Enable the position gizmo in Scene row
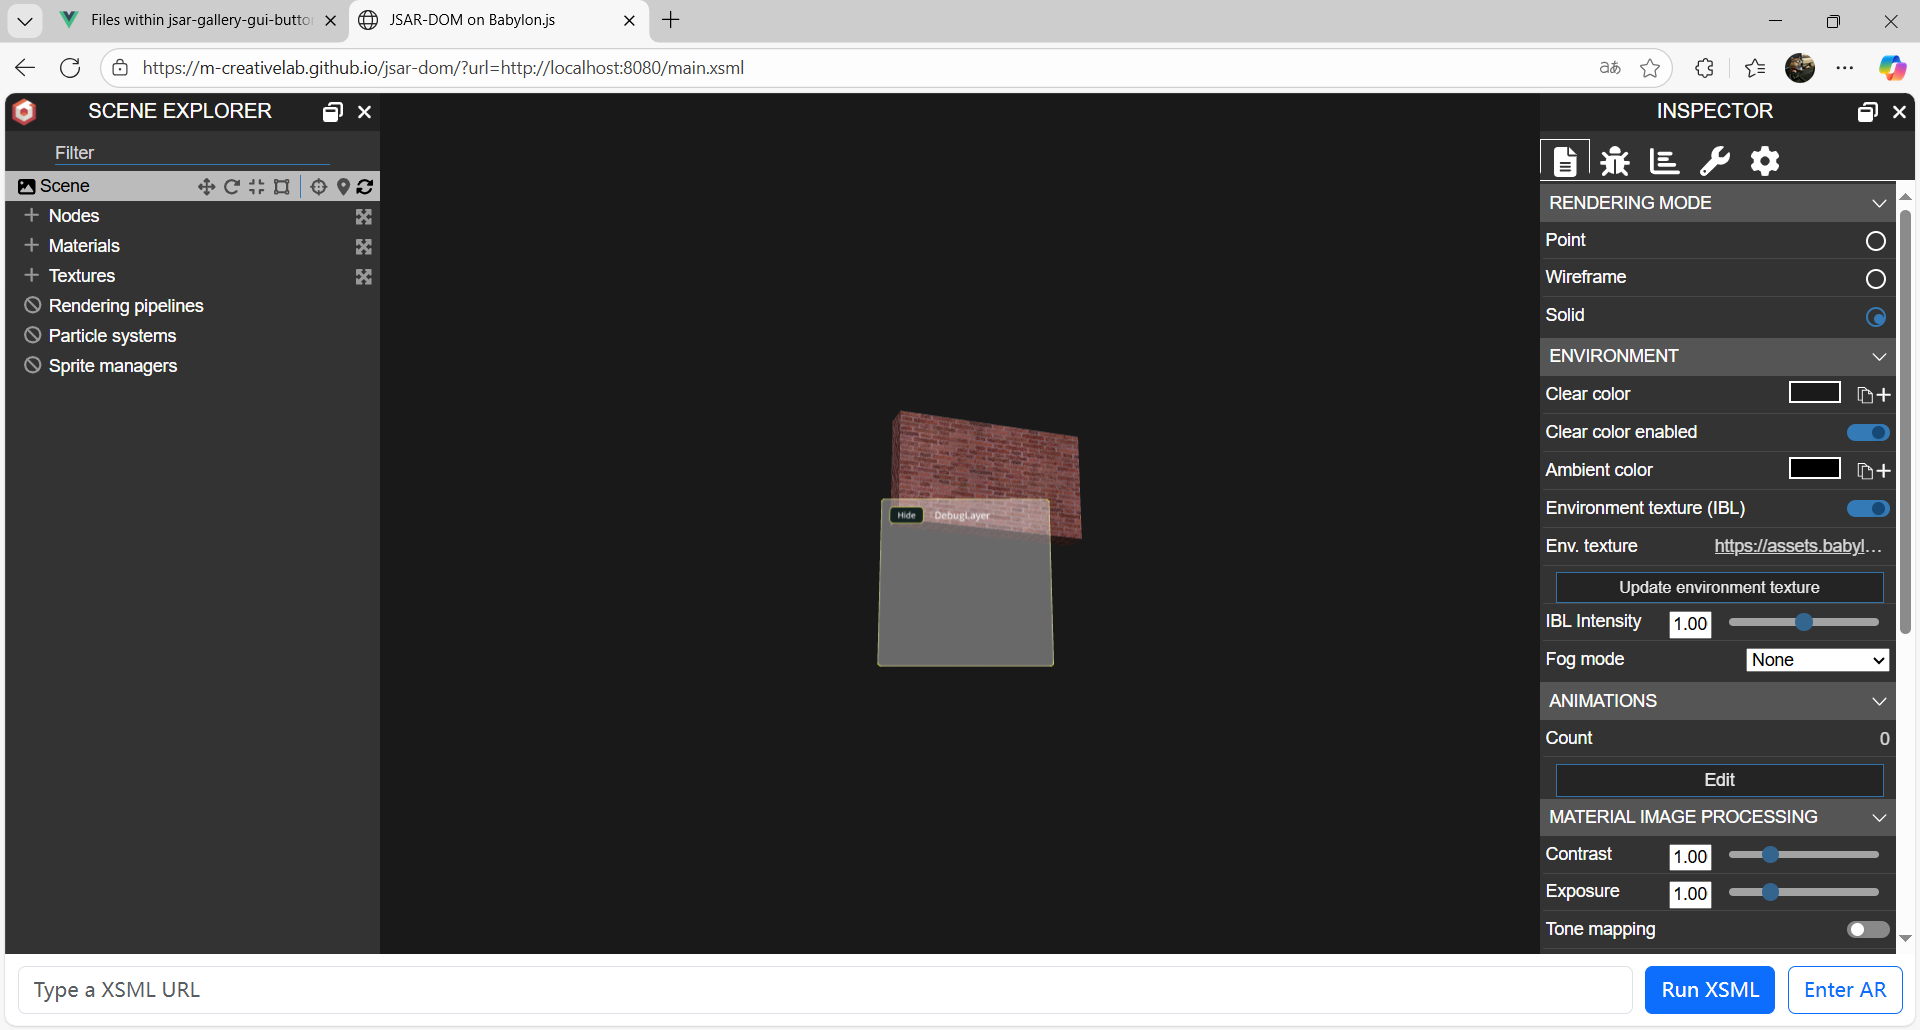This screenshot has width=1920, height=1030. (x=206, y=187)
